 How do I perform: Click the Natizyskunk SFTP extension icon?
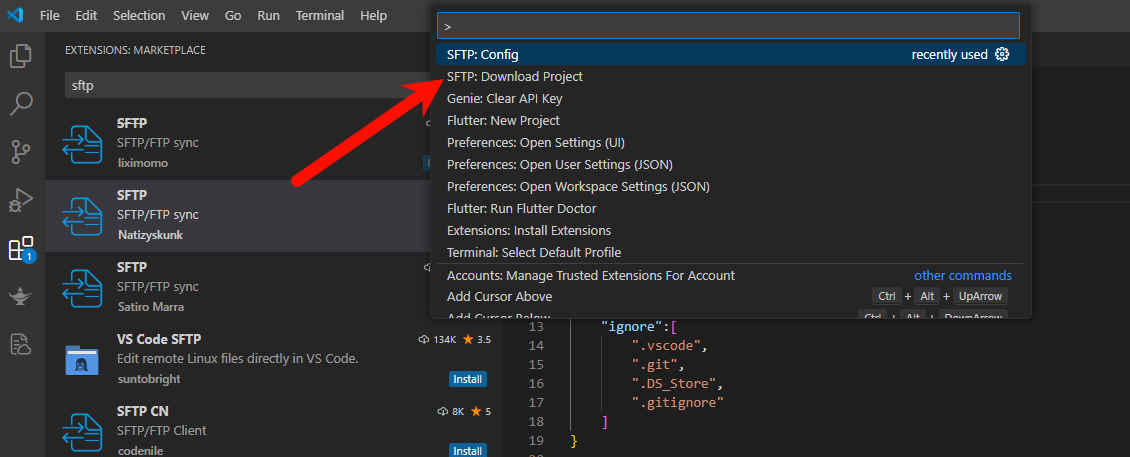coord(81,216)
